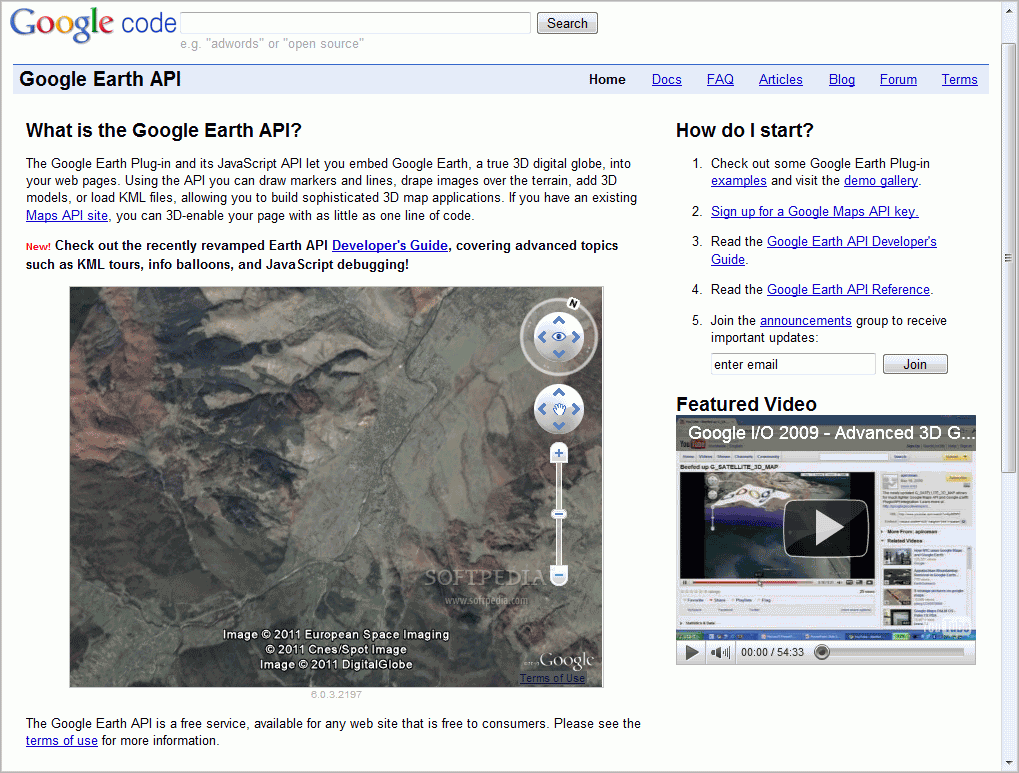This screenshot has height=773, width=1019.
Task: Click the page vertical scrollbar thumb
Action: pyautogui.click(x=1008, y=258)
